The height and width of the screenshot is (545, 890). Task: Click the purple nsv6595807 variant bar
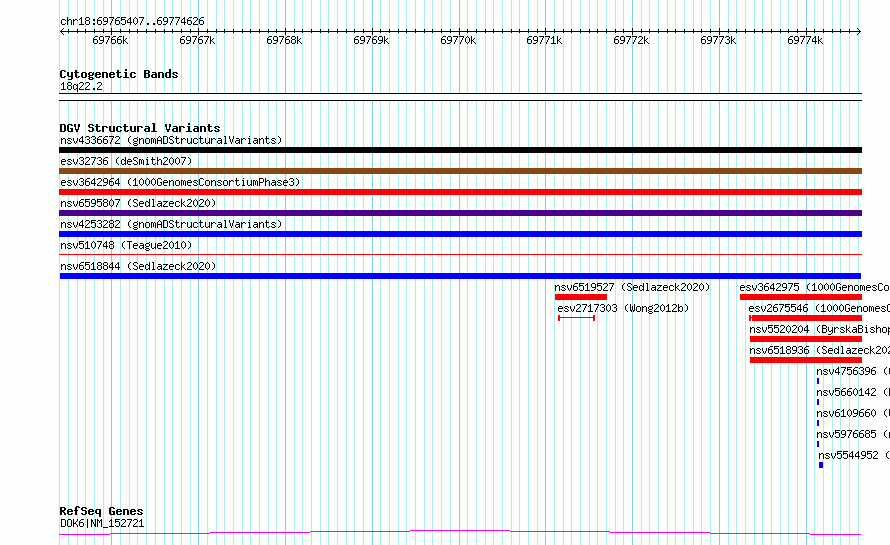click(460, 213)
